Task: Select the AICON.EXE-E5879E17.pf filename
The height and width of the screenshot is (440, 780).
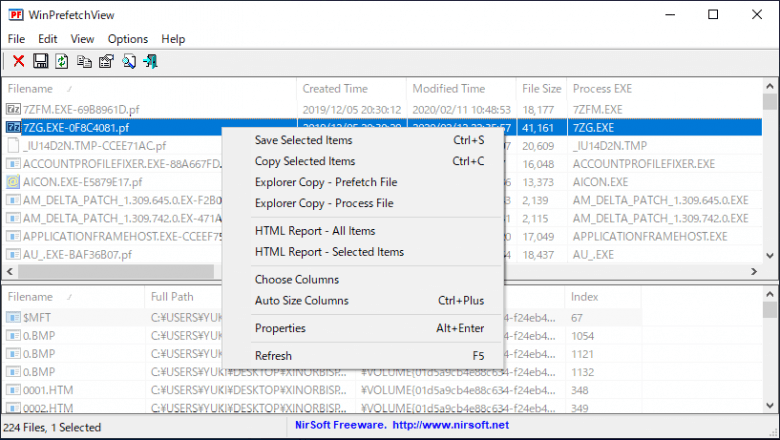Action: (x=83, y=182)
